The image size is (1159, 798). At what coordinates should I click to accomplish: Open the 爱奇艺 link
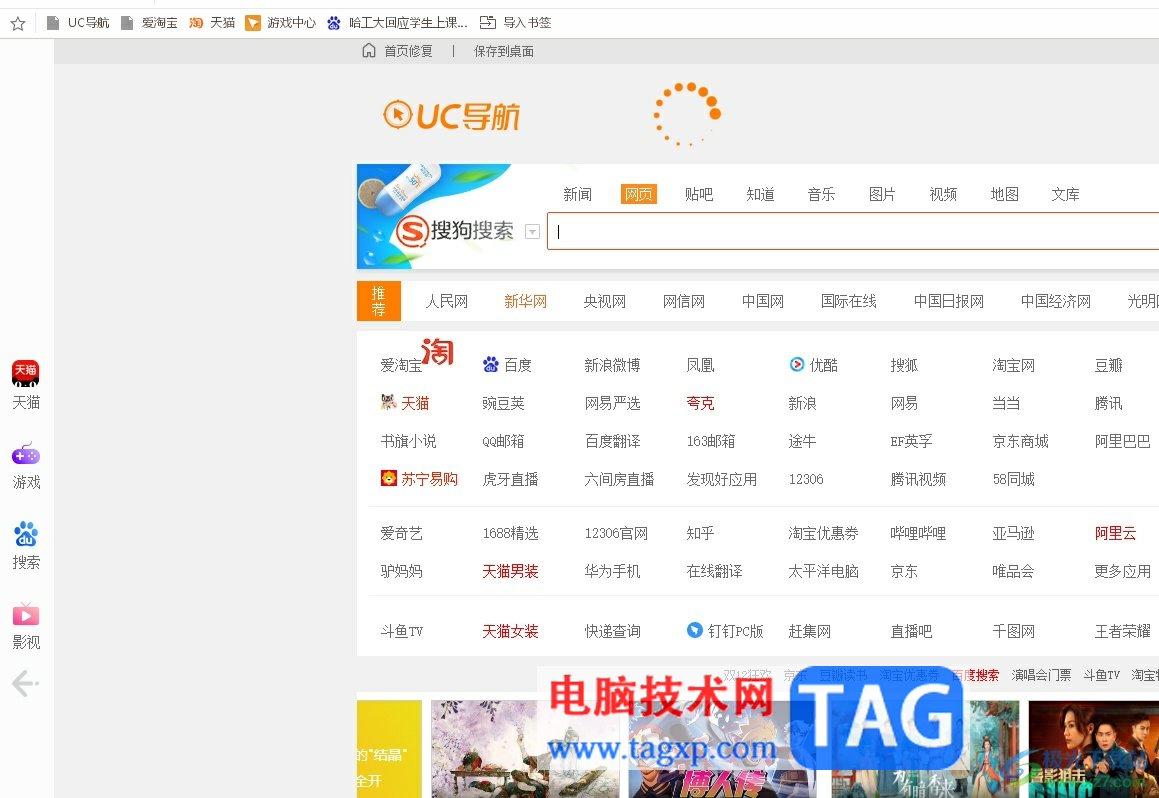pyautogui.click(x=401, y=533)
